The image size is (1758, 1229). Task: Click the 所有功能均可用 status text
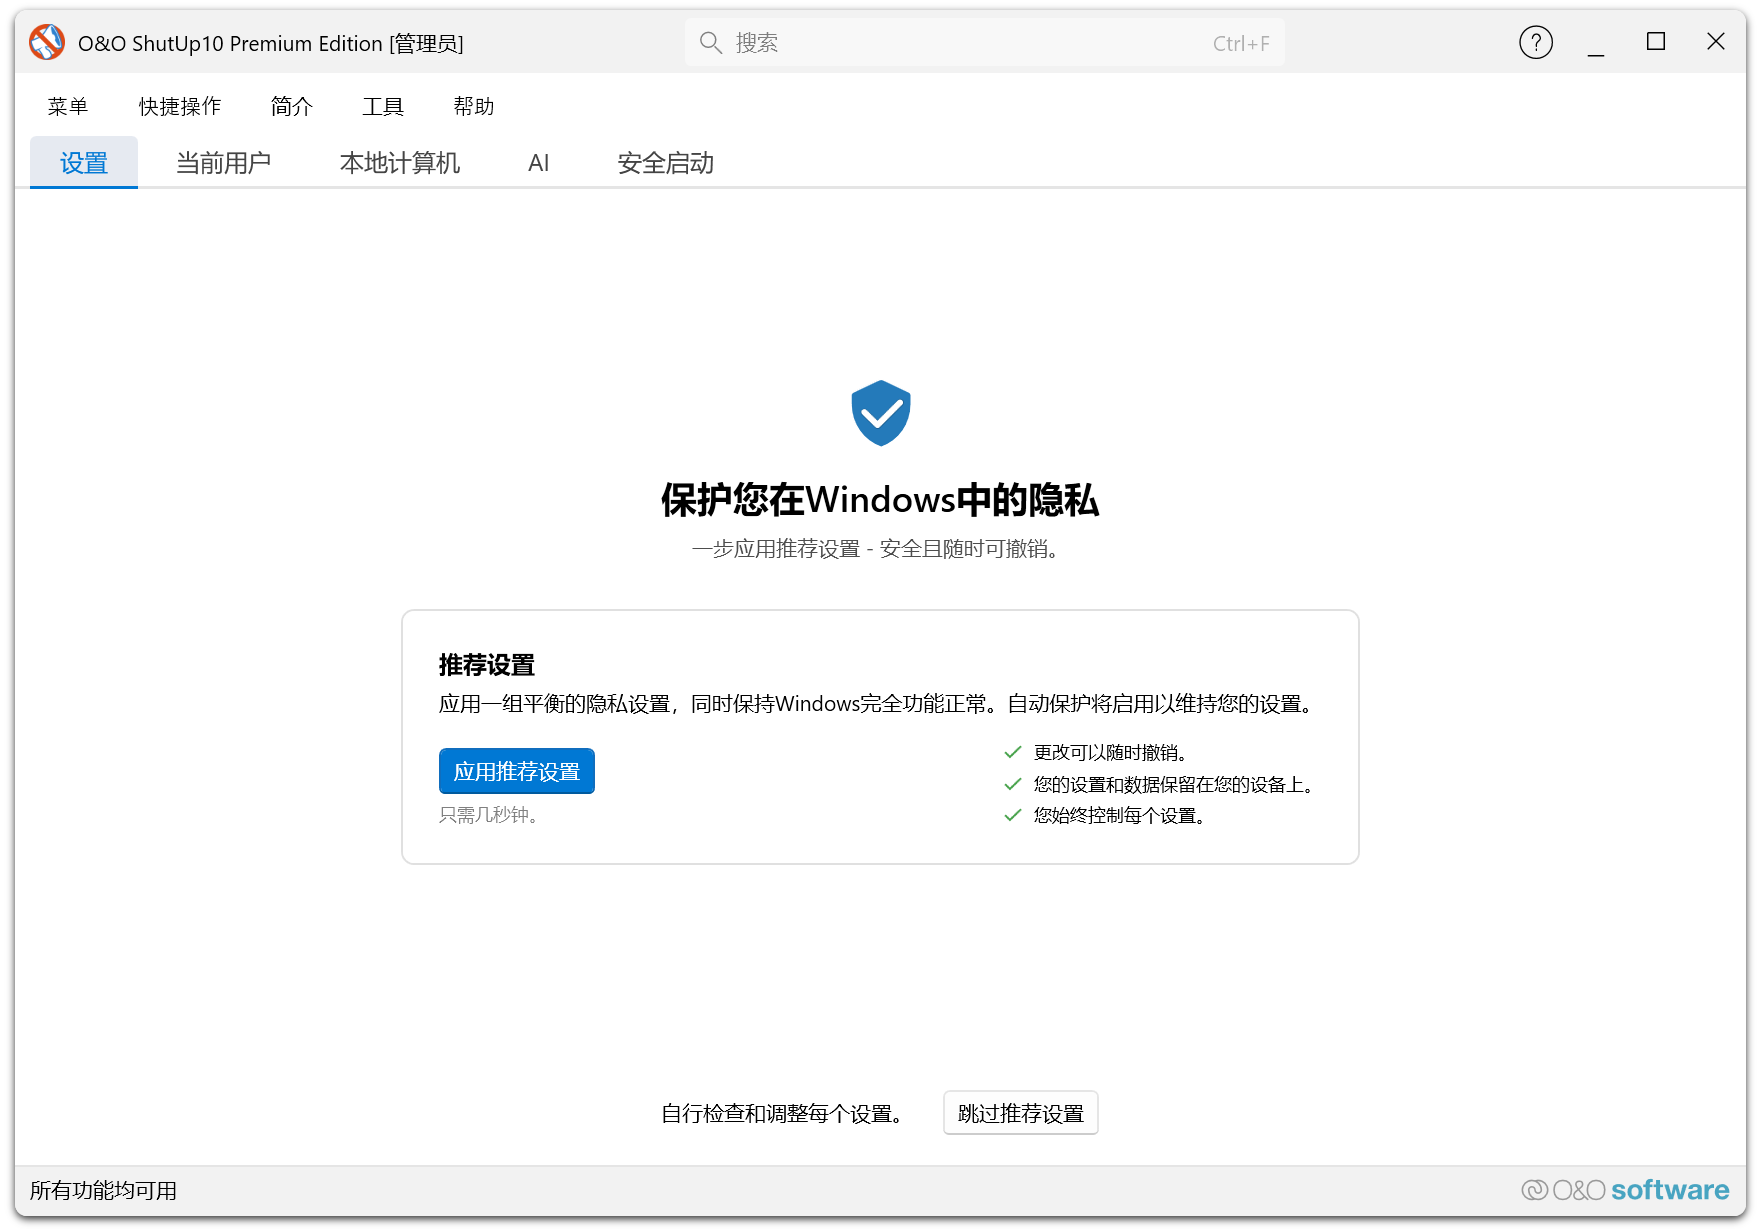pyautogui.click(x=103, y=1190)
